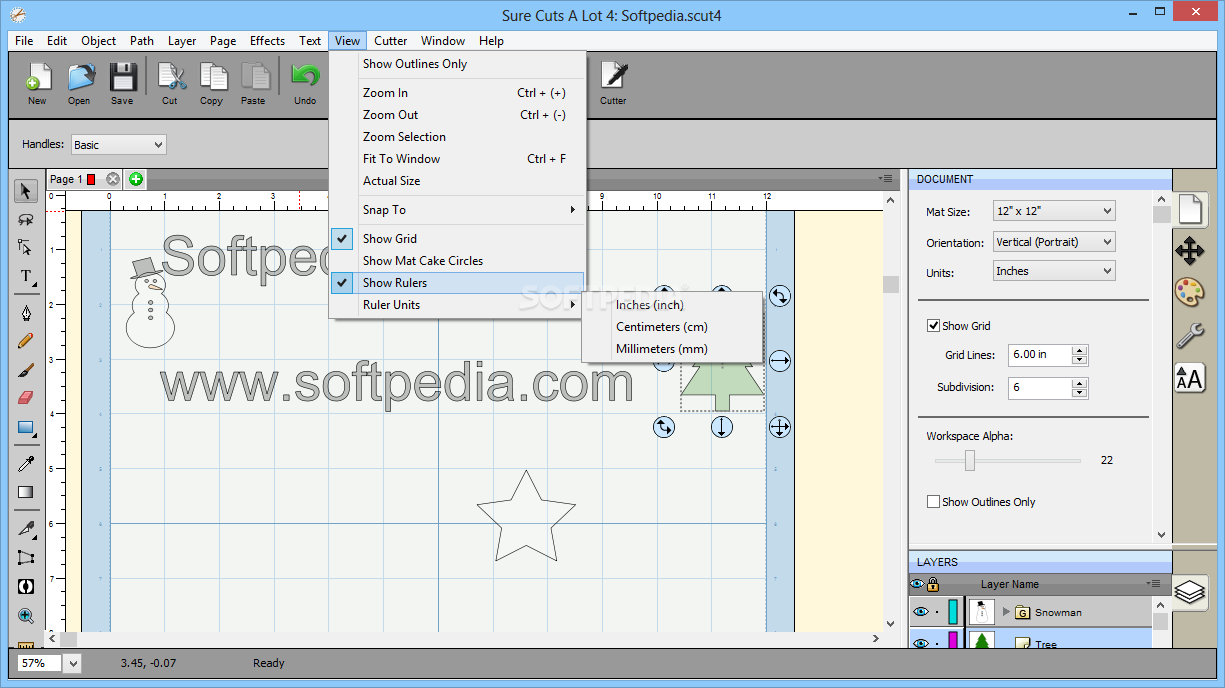The height and width of the screenshot is (688, 1225).
Task: Open the Mat Size dropdown
Action: pos(1054,211)
